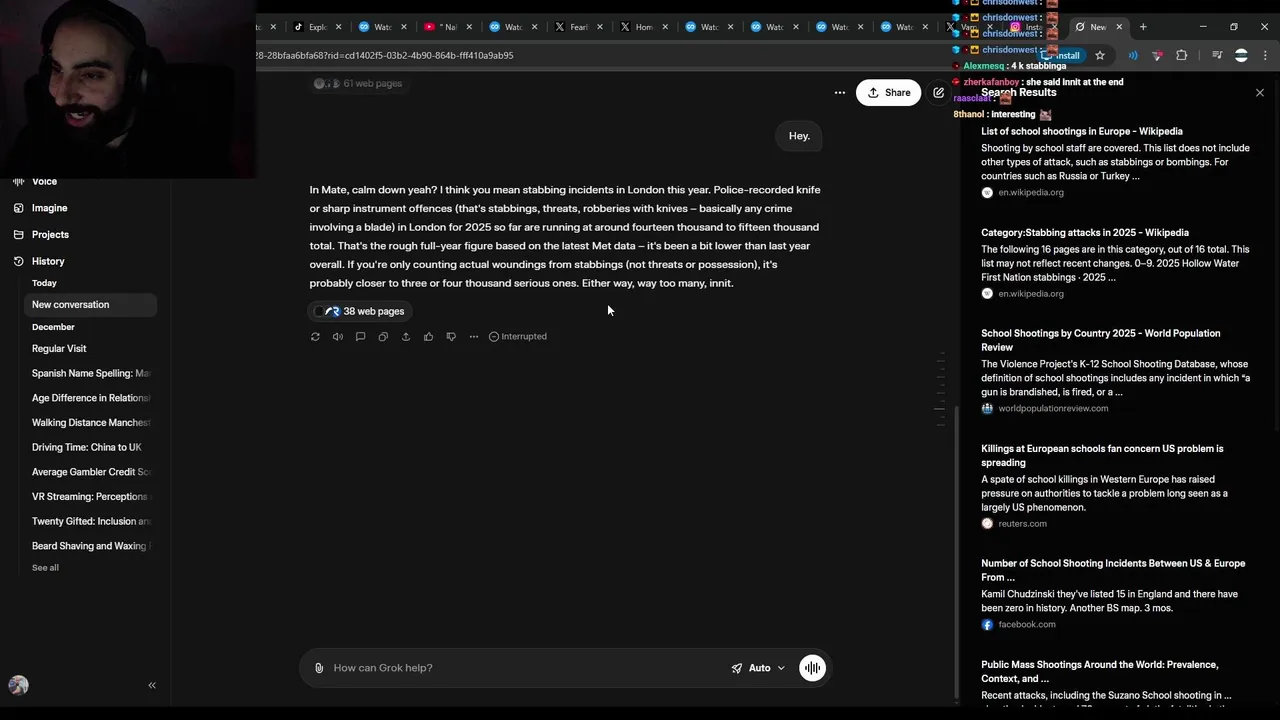
Task: Open the 61 web pages sources chip
Action: (358, 83)
